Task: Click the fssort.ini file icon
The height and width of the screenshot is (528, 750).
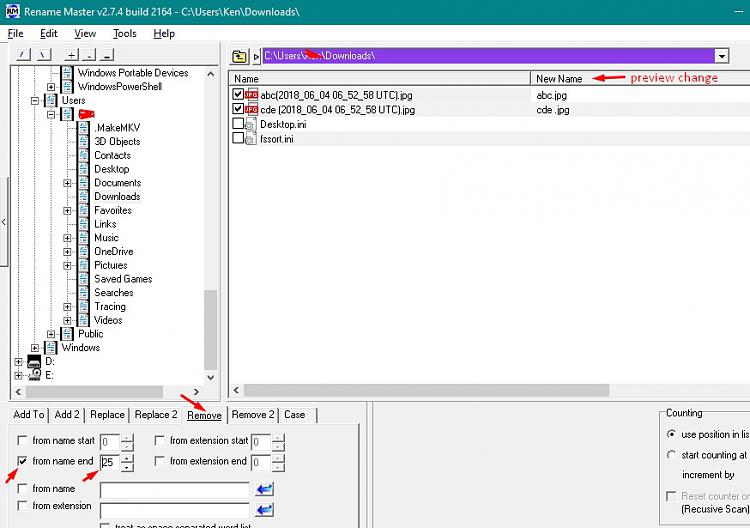Action: [251, 139]
